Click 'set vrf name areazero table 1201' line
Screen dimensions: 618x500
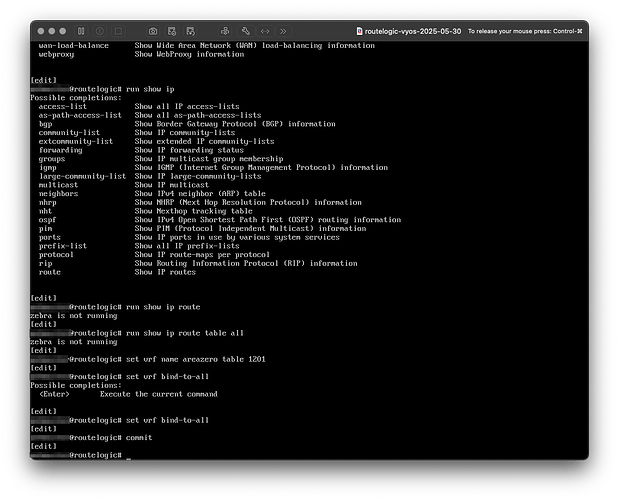[195, 359]
